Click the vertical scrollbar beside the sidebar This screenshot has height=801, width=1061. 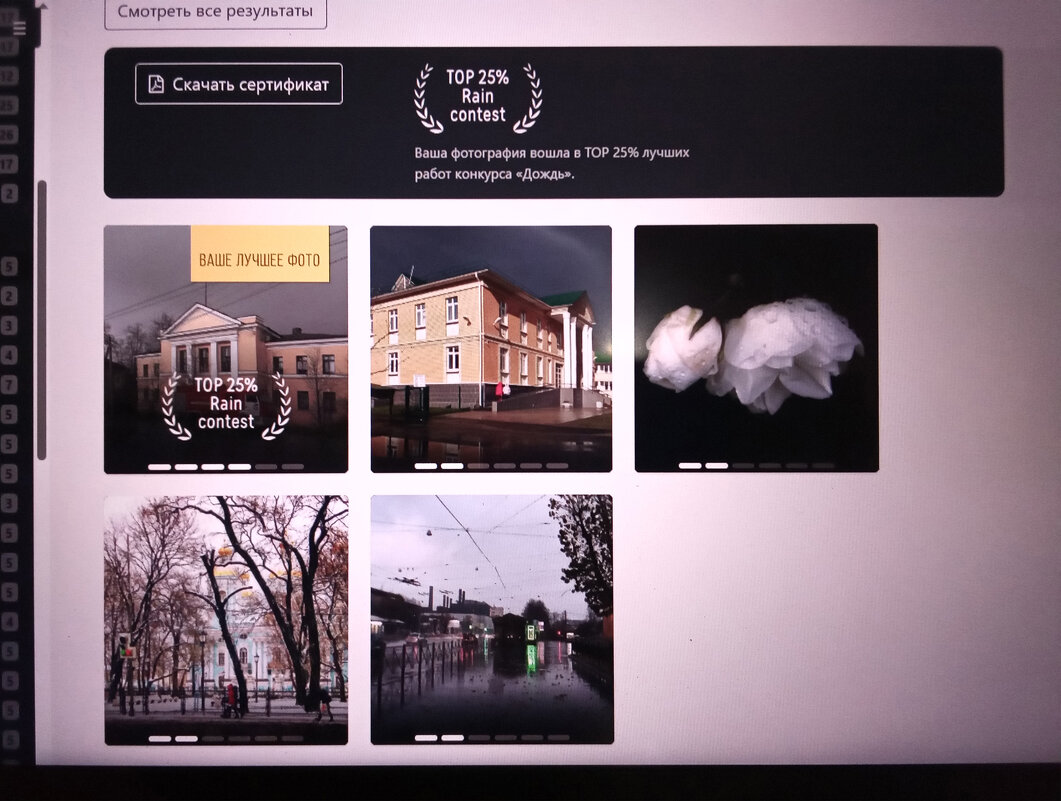click(41, 320)
